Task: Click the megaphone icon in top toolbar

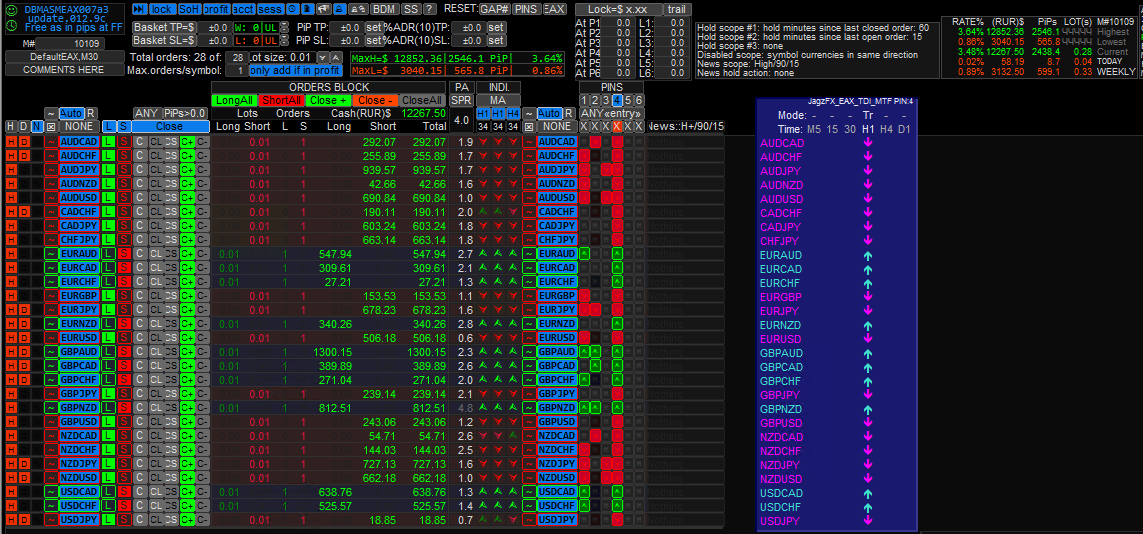Action: (323, 9)
